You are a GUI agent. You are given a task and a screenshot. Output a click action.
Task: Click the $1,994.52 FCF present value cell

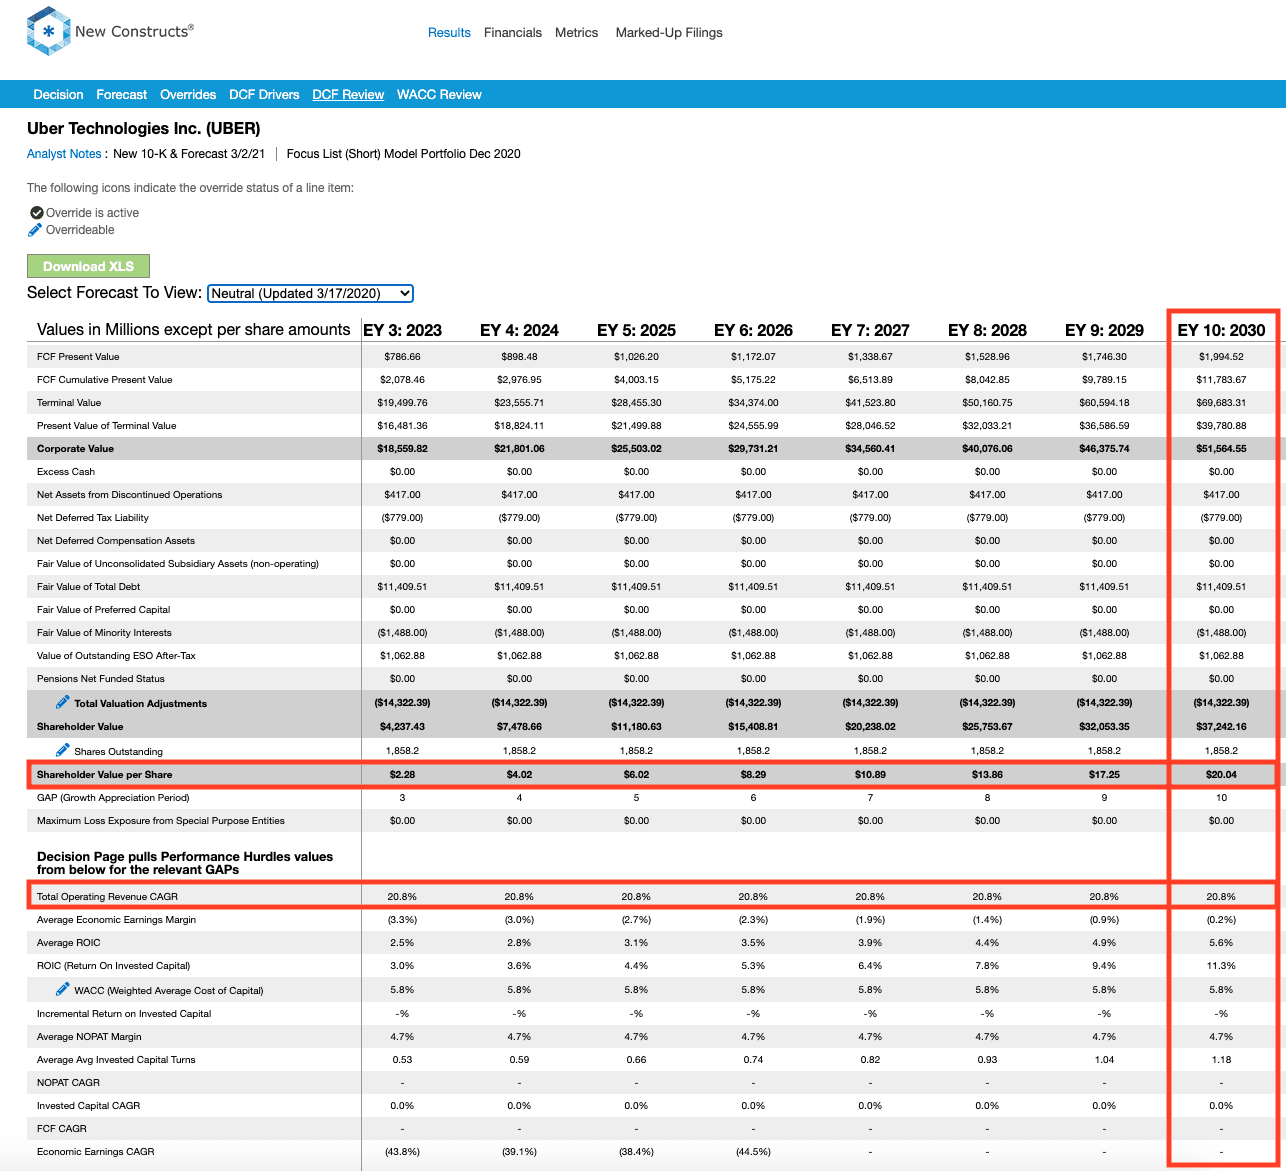click(x=1221, y=357)
